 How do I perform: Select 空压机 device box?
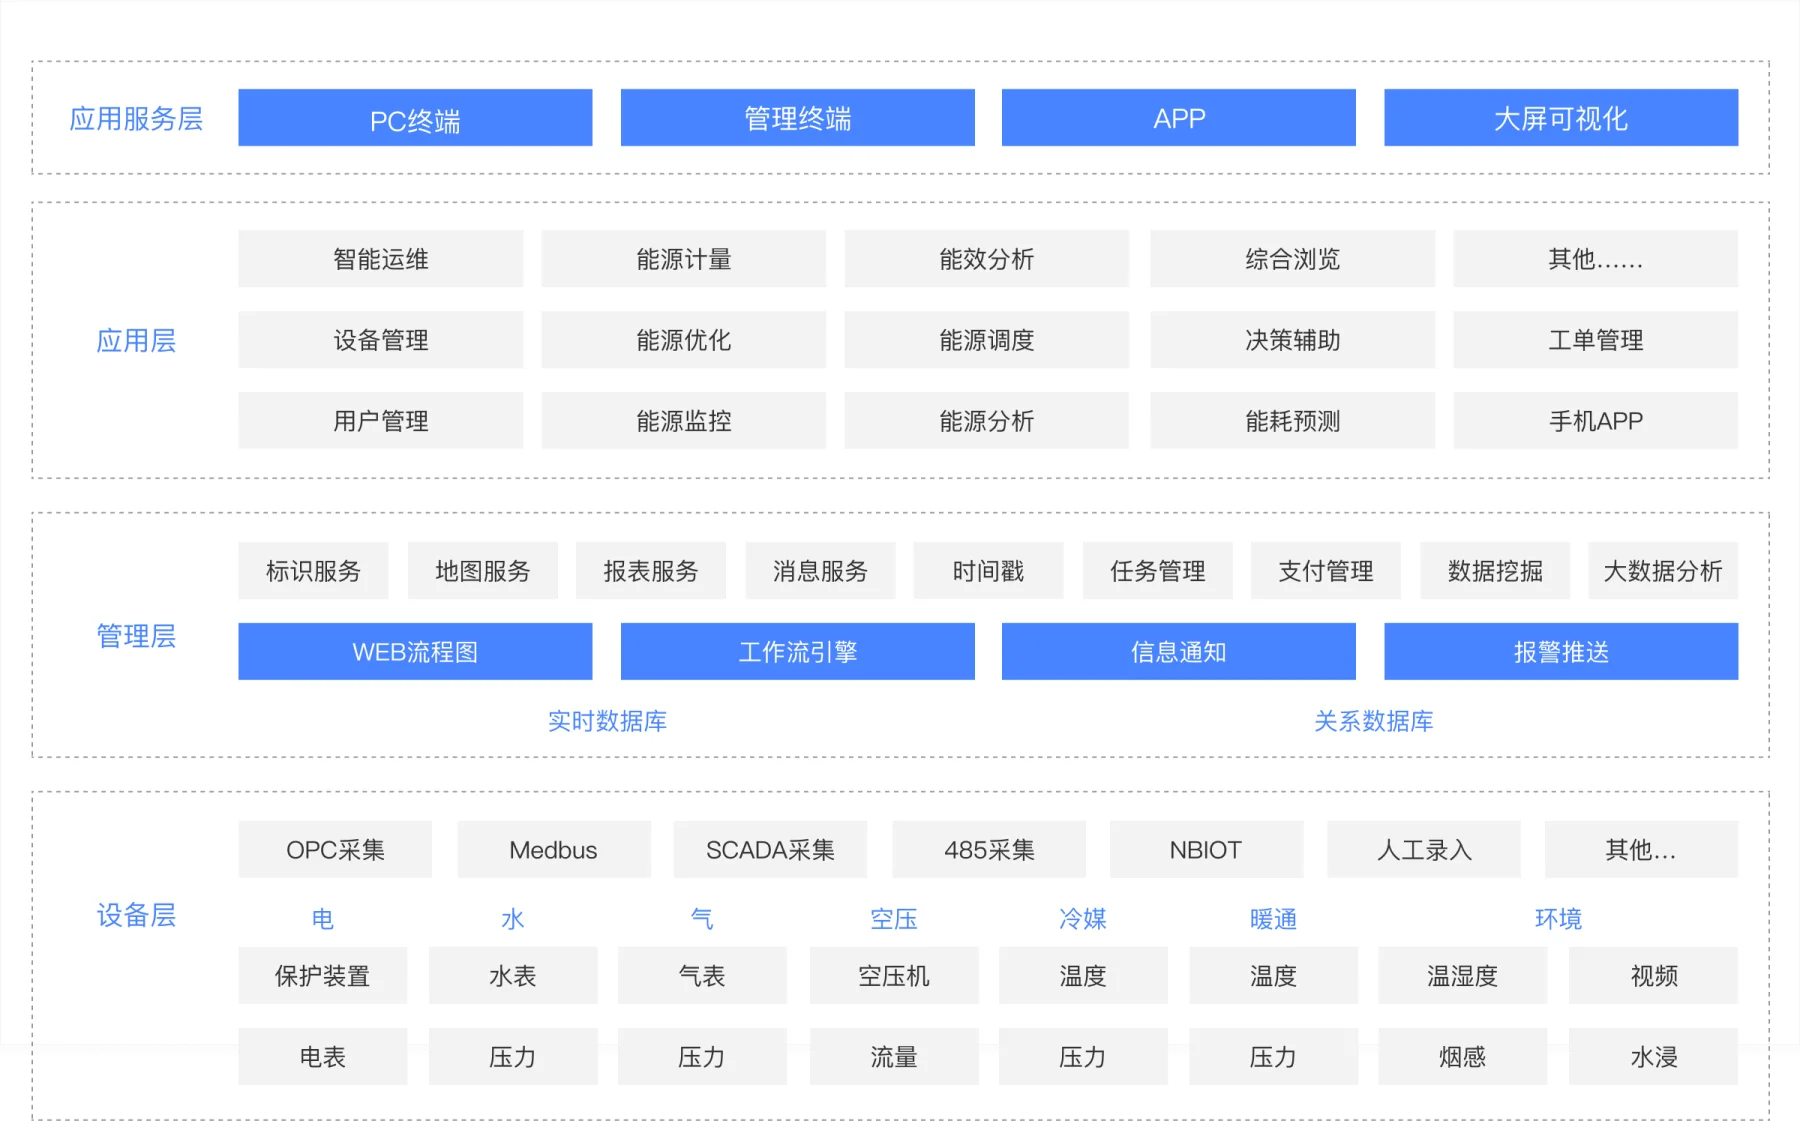coord(894,976)
